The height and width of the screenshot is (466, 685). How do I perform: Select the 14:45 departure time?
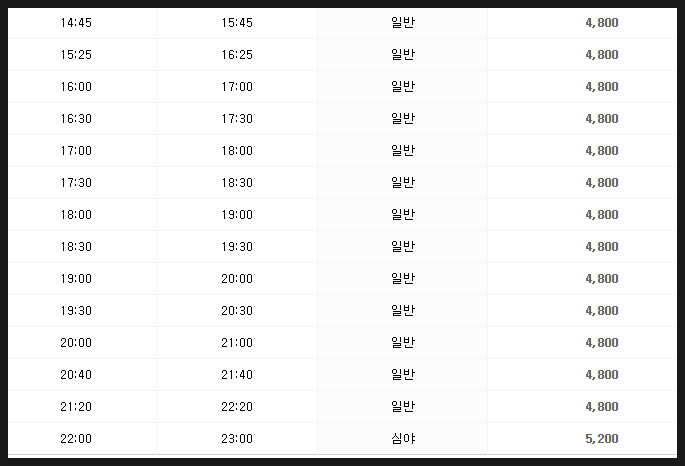pyautogui.click(x=76, y=23)
